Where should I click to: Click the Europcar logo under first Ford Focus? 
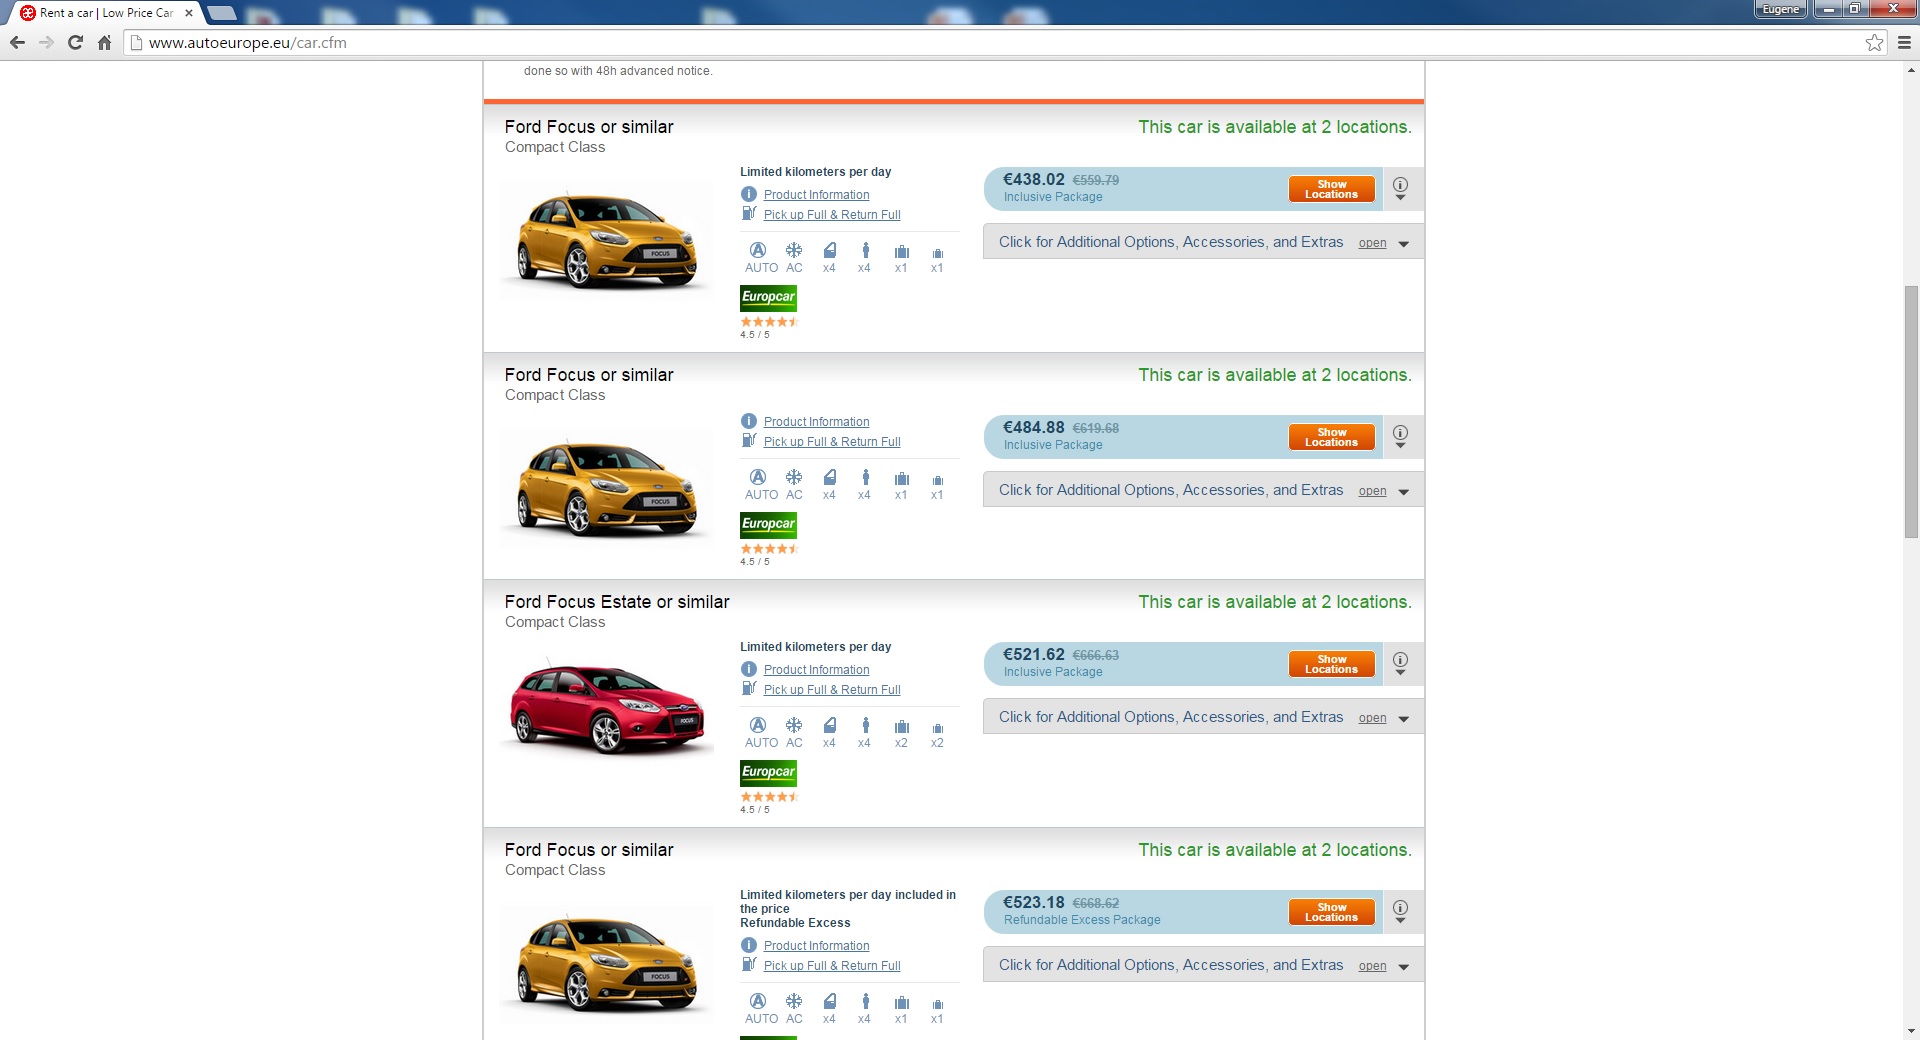768,298
